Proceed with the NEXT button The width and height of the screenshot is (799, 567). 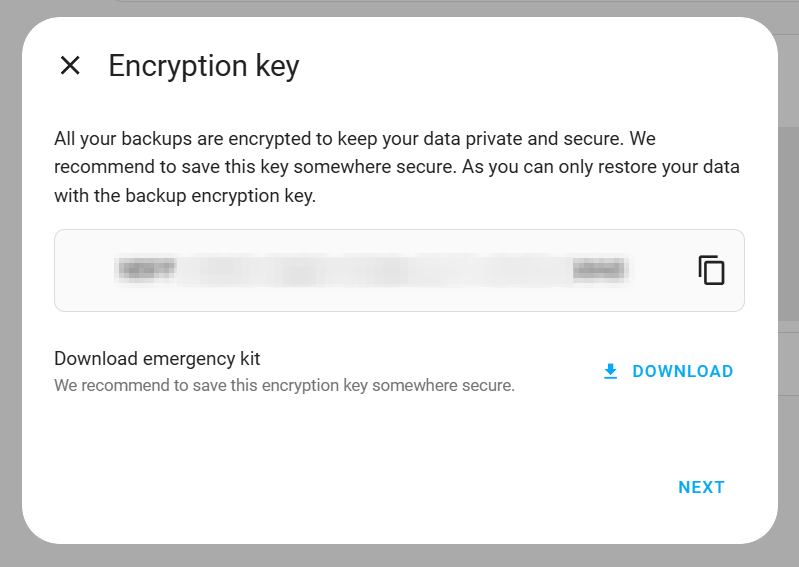[701, 488]
